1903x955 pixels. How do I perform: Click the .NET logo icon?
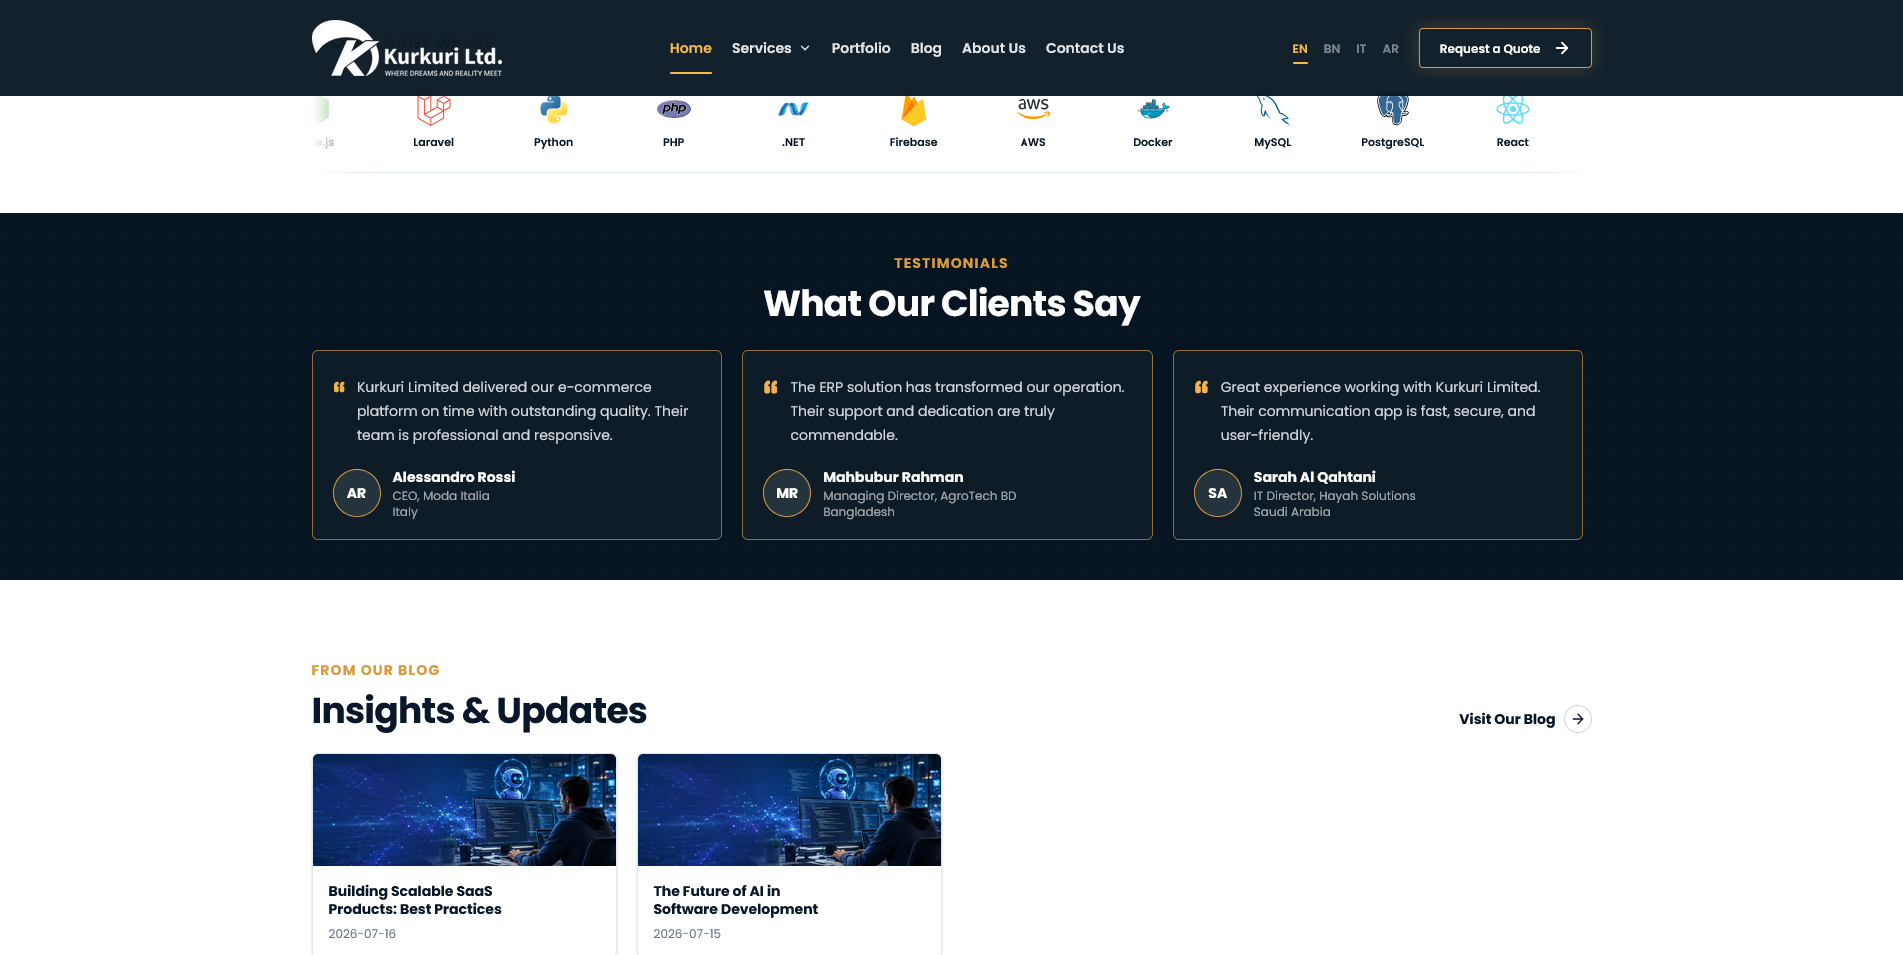(793, 109)
